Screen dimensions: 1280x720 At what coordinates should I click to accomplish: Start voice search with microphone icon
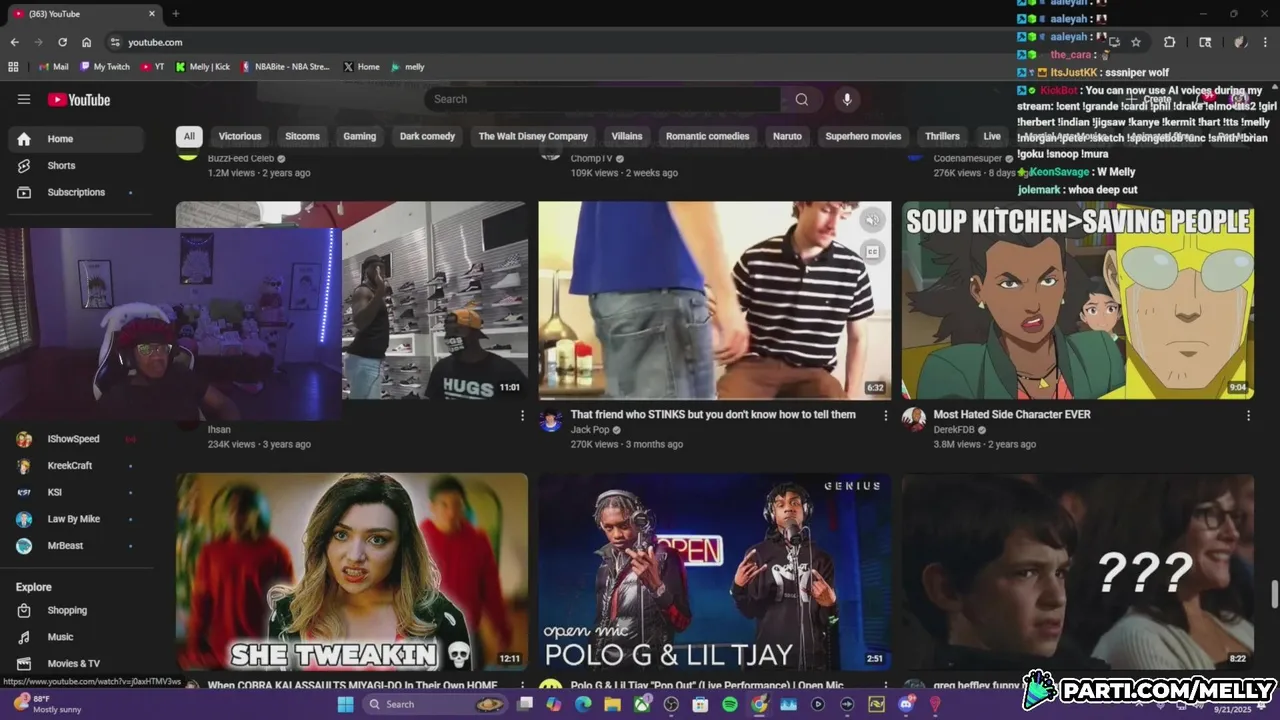point(847,99)
